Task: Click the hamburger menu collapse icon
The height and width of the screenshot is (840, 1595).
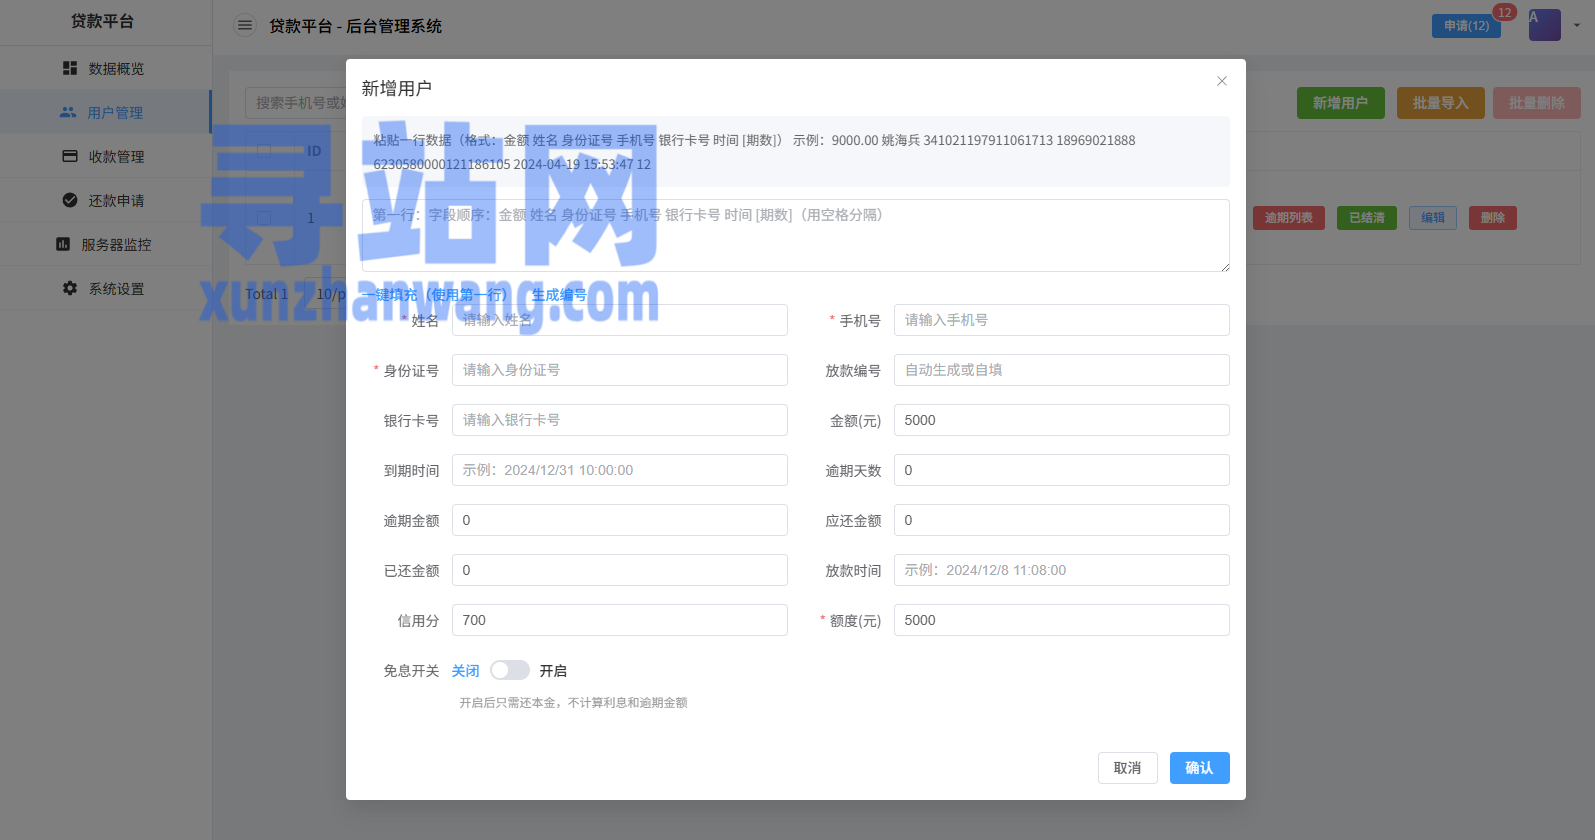Action: 245,25
